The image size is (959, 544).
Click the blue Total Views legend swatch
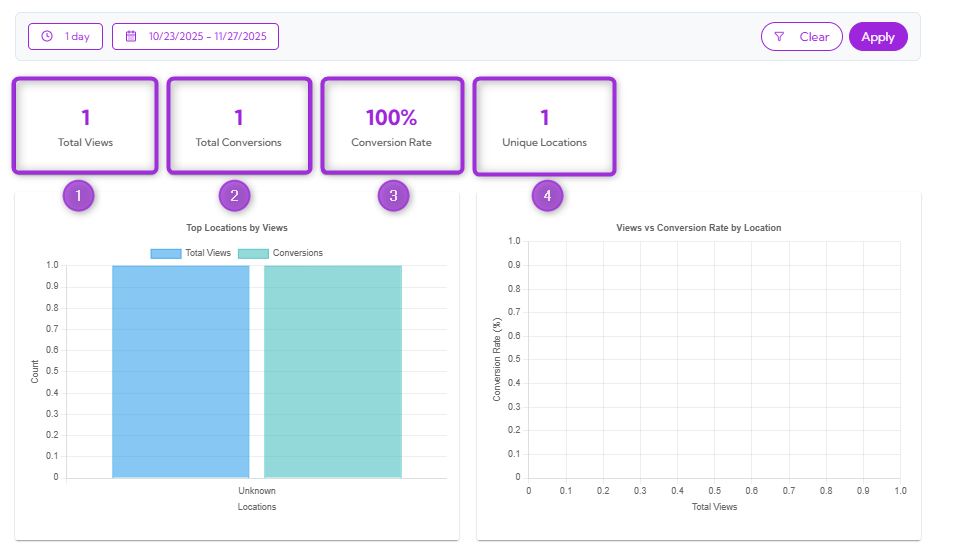[x=166, y=253]
